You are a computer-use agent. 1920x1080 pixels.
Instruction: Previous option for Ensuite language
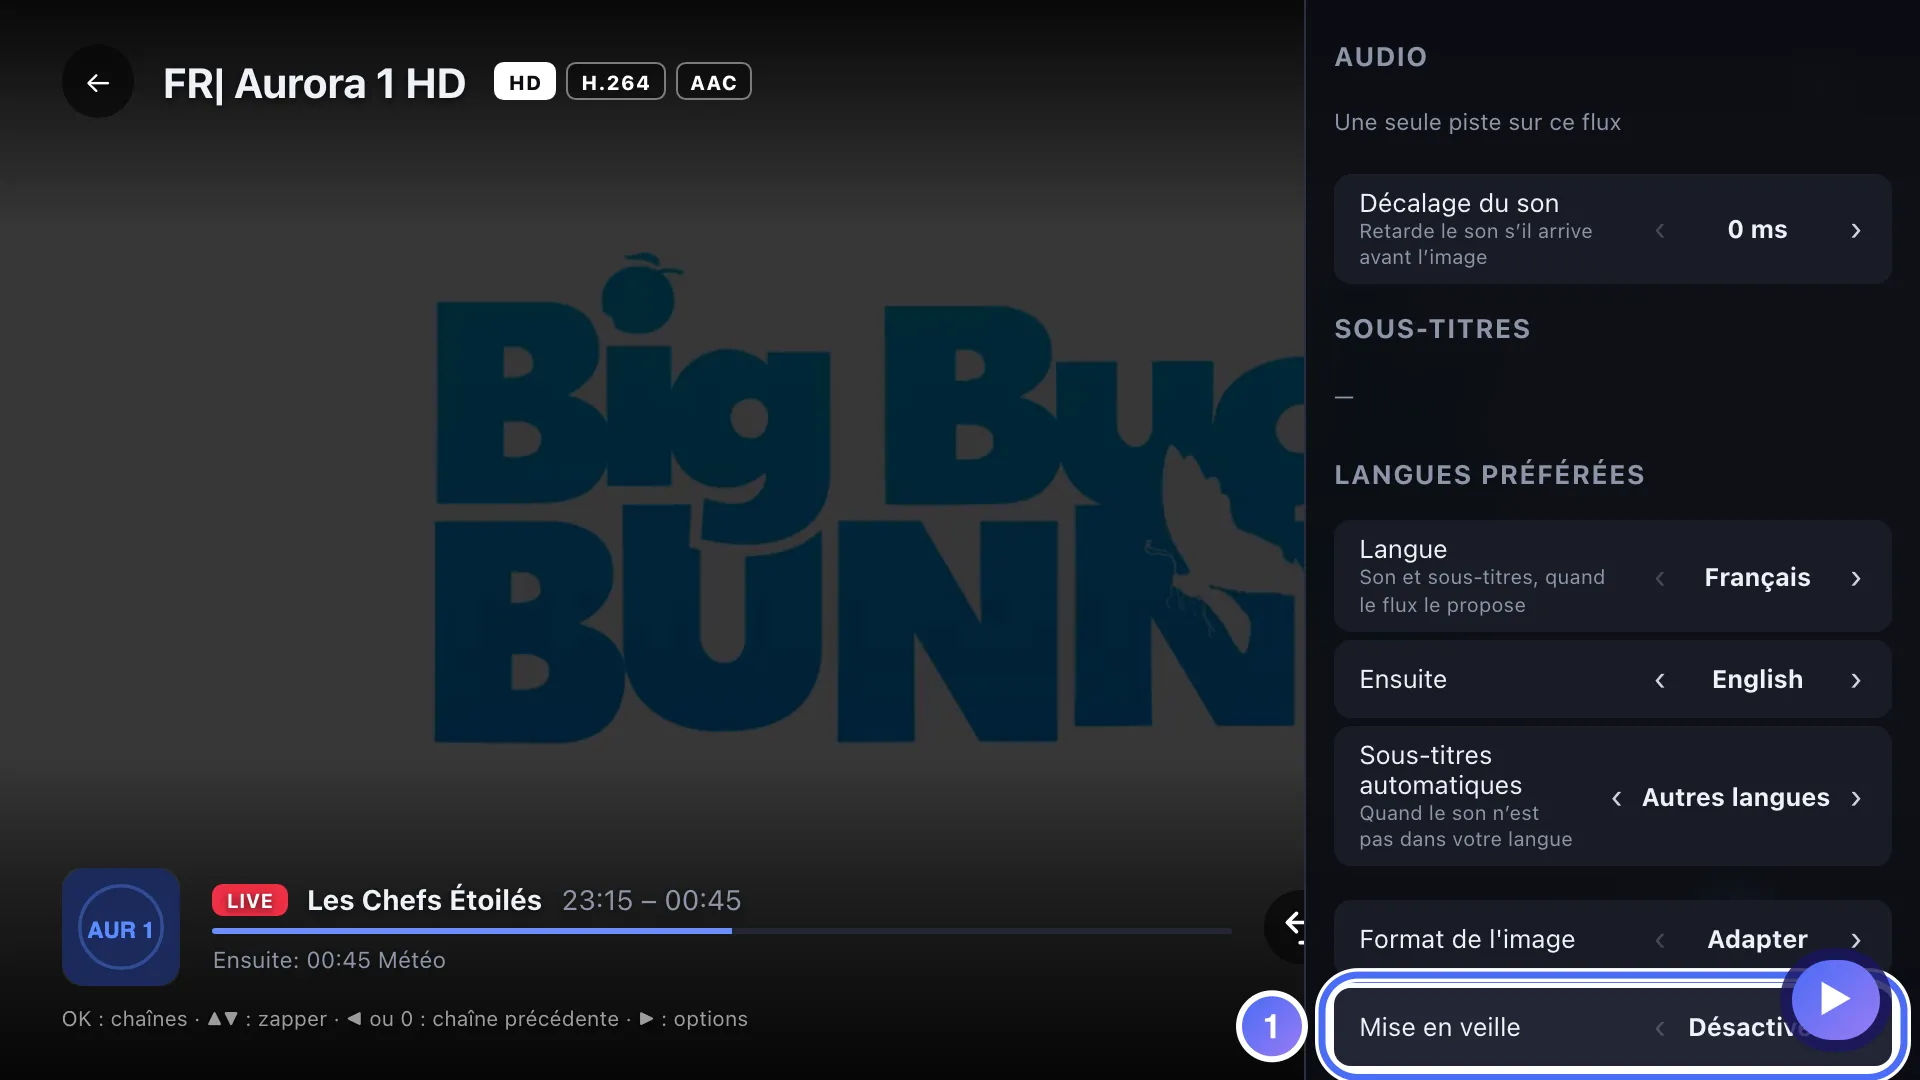(x=1660, y=680)
